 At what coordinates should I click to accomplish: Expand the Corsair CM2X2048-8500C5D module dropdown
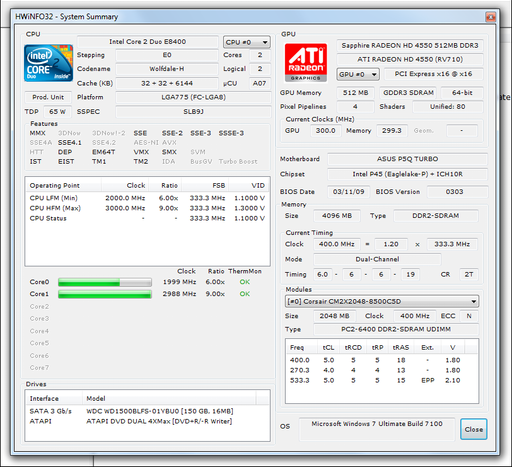[382, 301]
